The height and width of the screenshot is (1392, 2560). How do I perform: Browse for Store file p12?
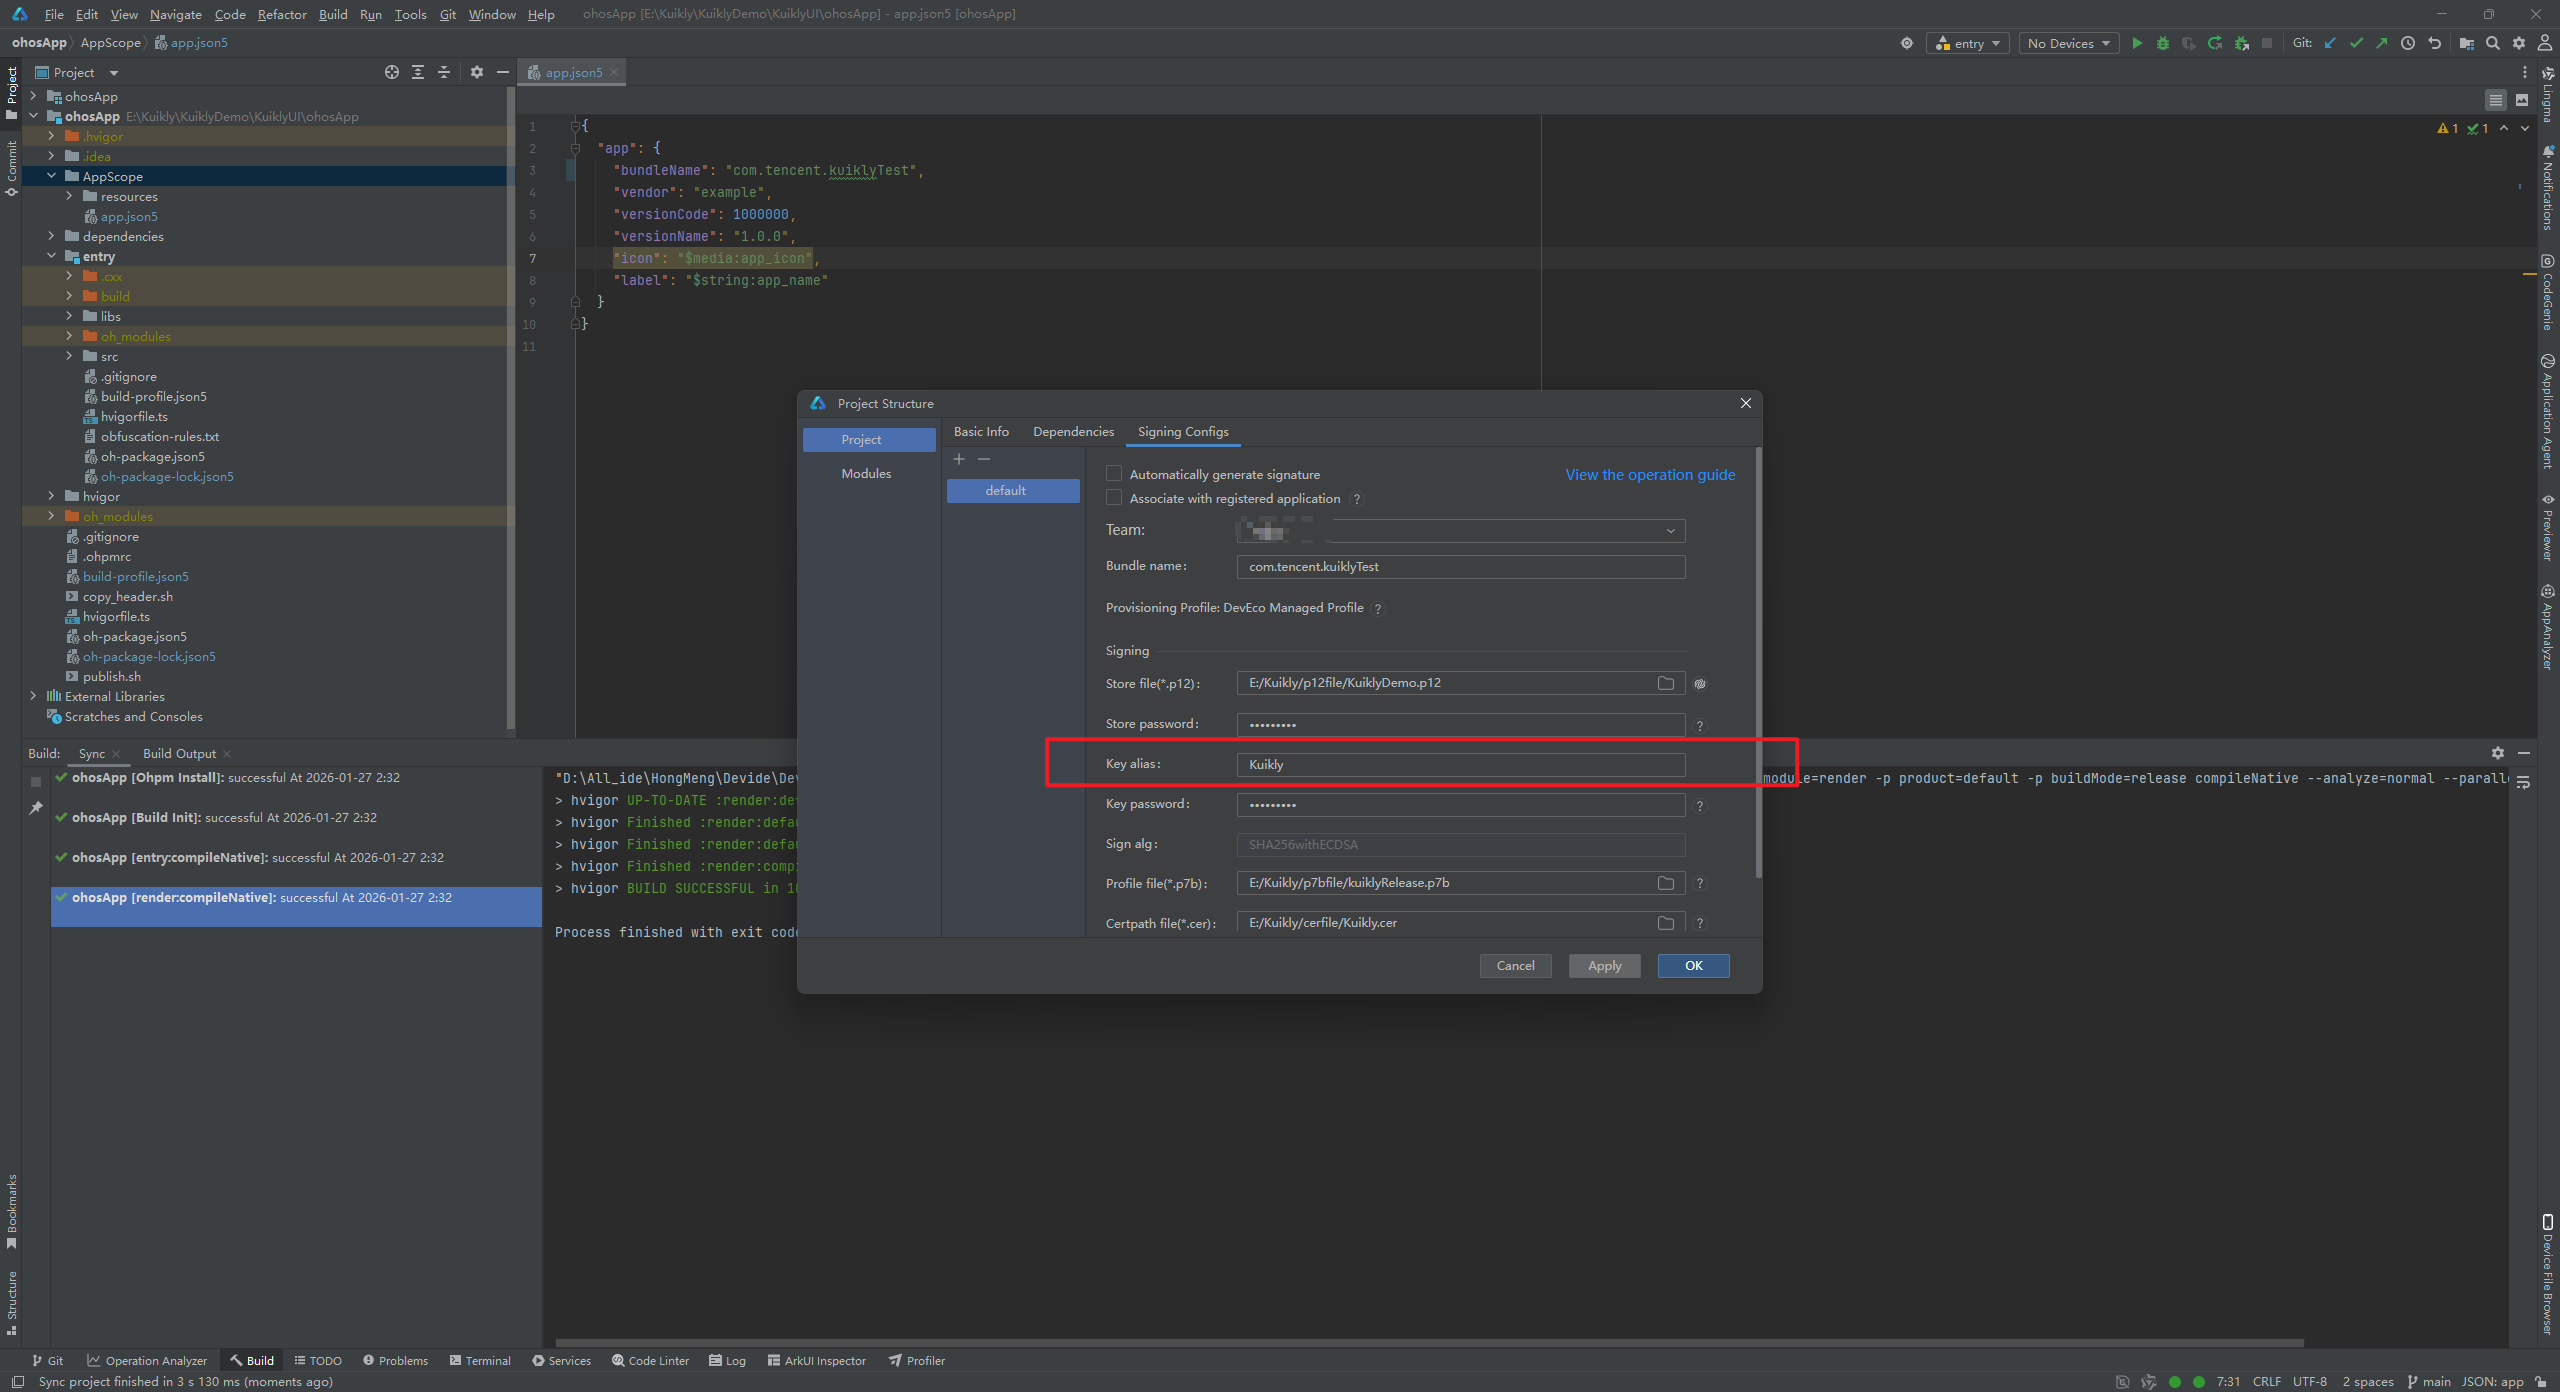(1665, 683)
